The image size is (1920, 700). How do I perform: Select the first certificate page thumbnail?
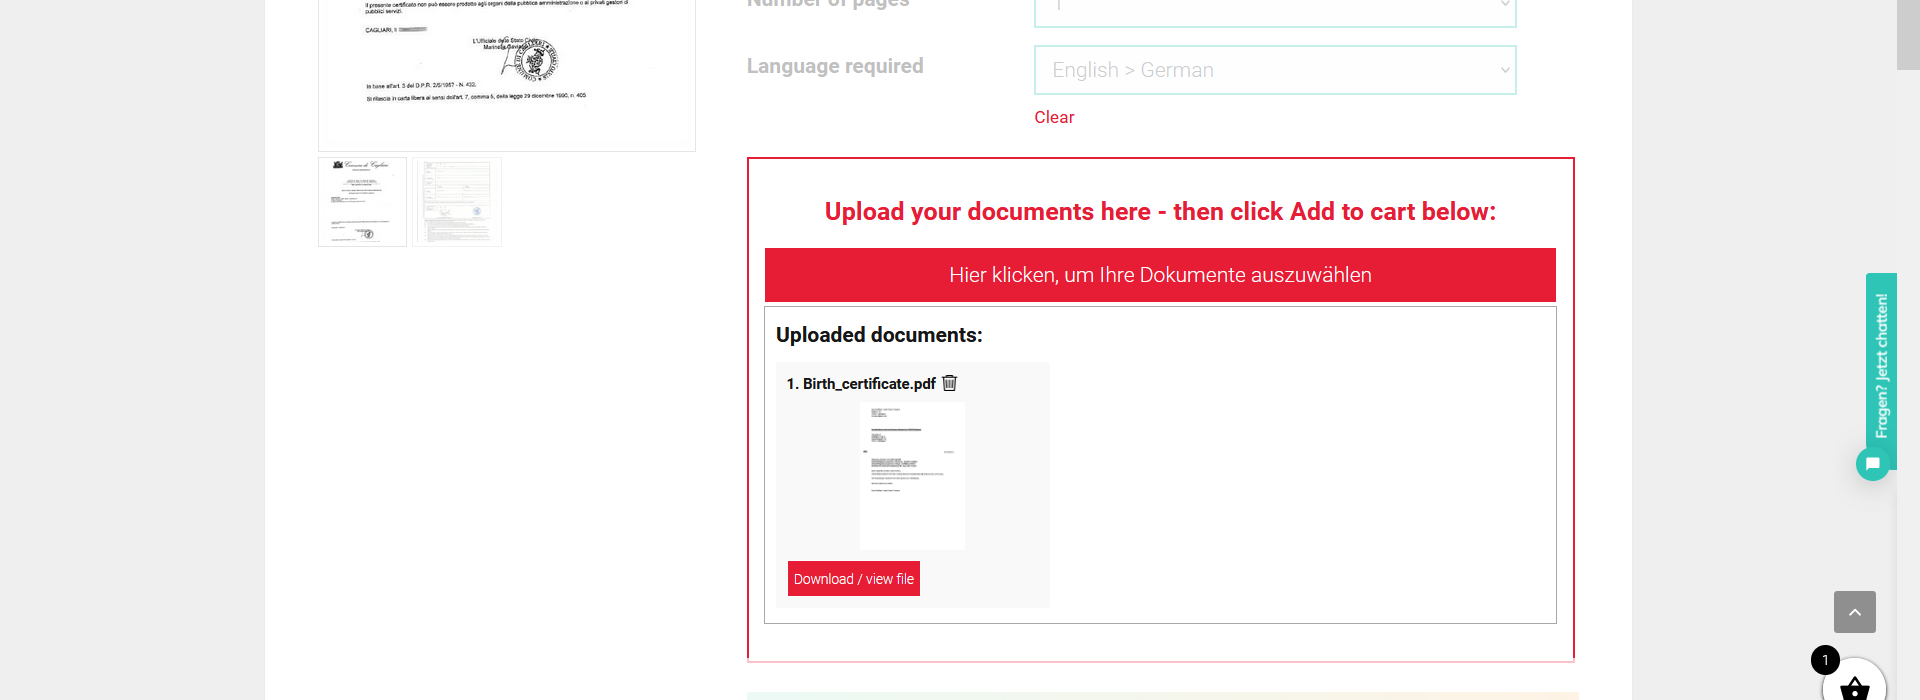pyautogui.click(x=362, y=202)
